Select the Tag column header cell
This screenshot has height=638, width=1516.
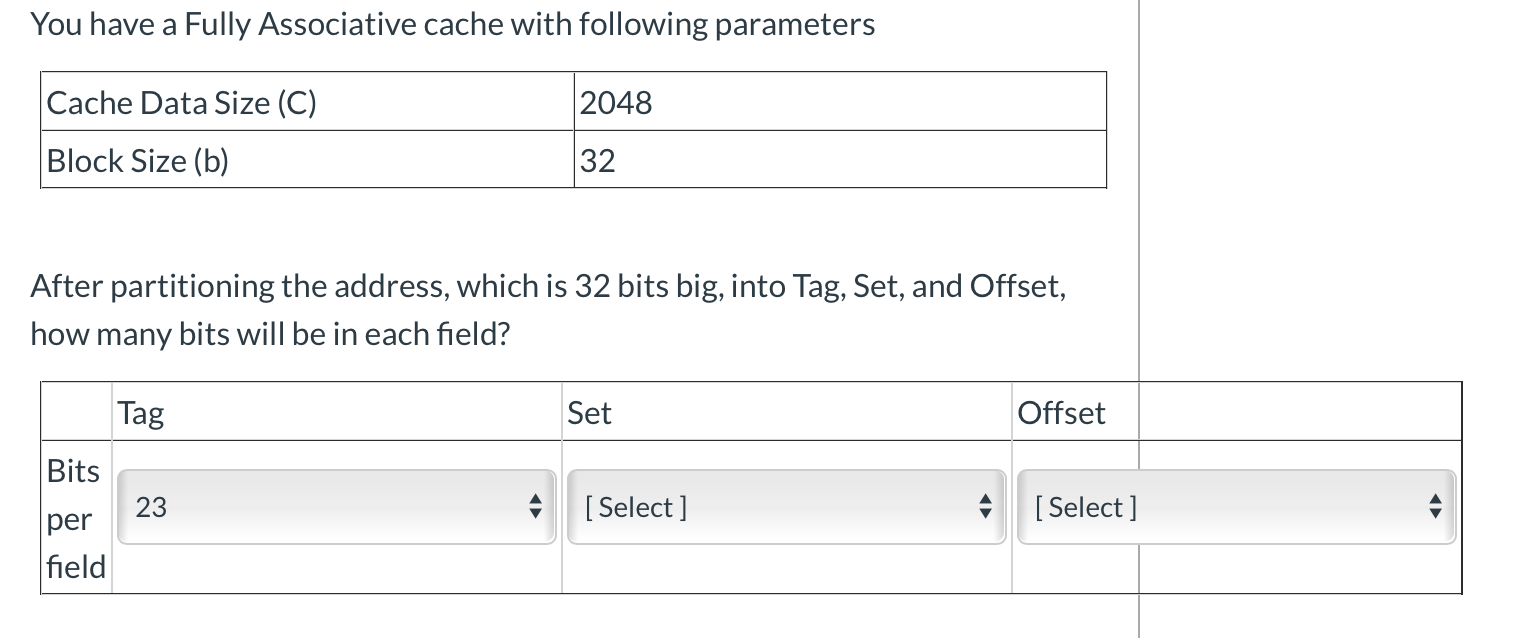pyautogui.click(x=140, y=412)
